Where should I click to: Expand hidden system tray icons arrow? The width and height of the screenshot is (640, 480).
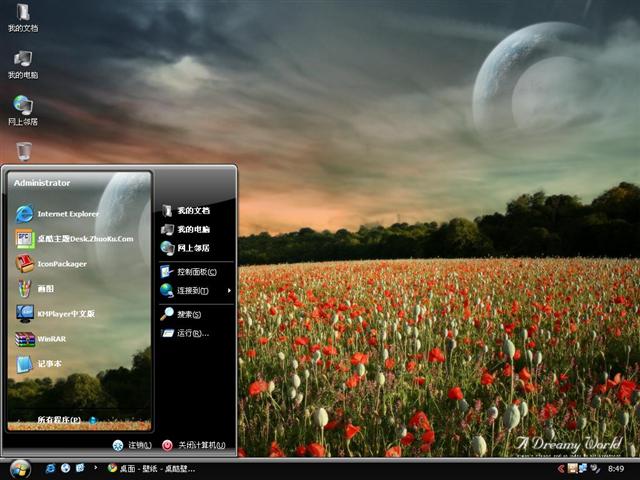(x=560, y=468)
